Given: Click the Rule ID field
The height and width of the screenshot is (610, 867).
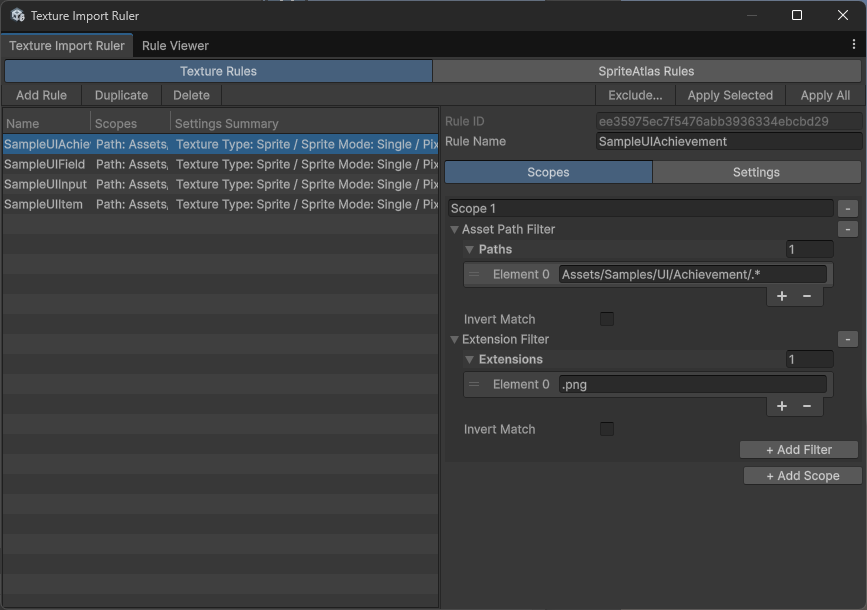Looking at the screenshot, I should pyautogui.click(x=729, y=121).
